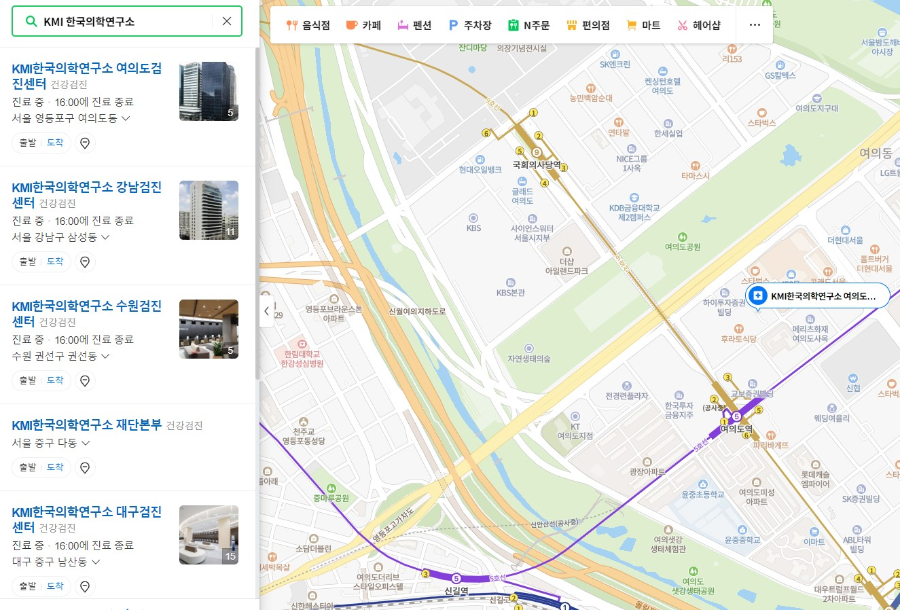This screenshot has width=900, height=610.
Task: Show 대구검진센터 location pin on map
Action: [x=85, y=586]
